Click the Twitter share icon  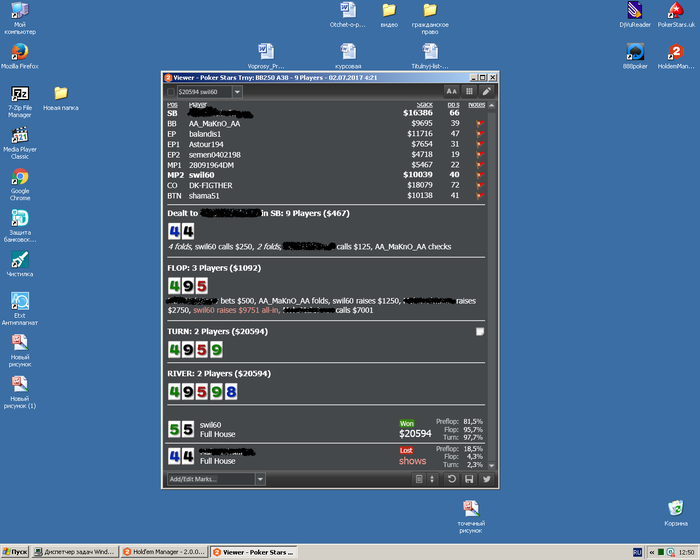[x=487, y=479]
